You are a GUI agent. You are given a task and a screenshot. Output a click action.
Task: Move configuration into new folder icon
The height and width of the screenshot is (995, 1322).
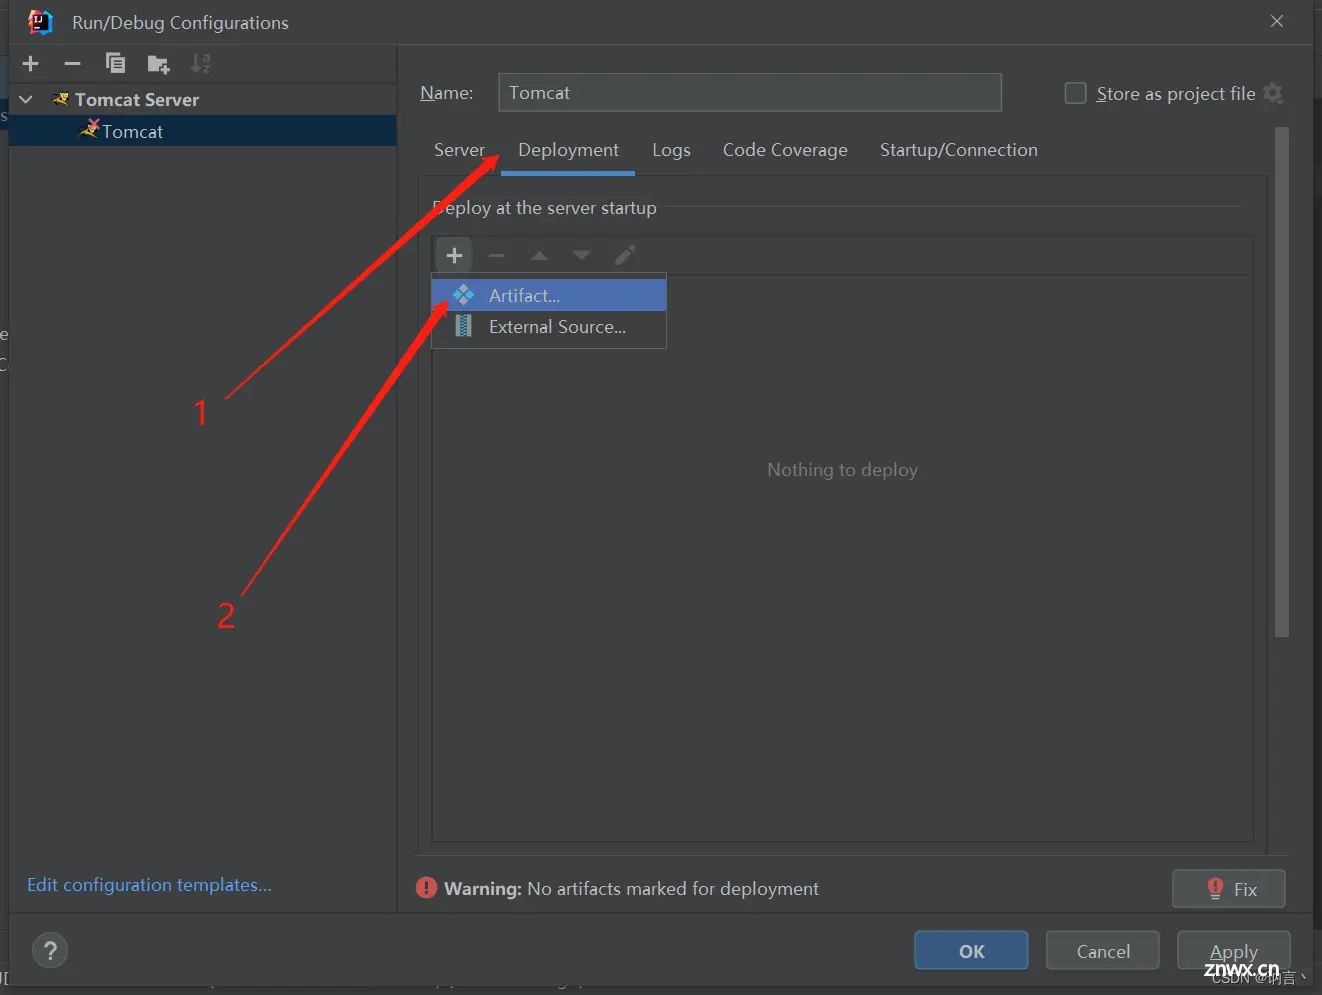pos(158,64)
